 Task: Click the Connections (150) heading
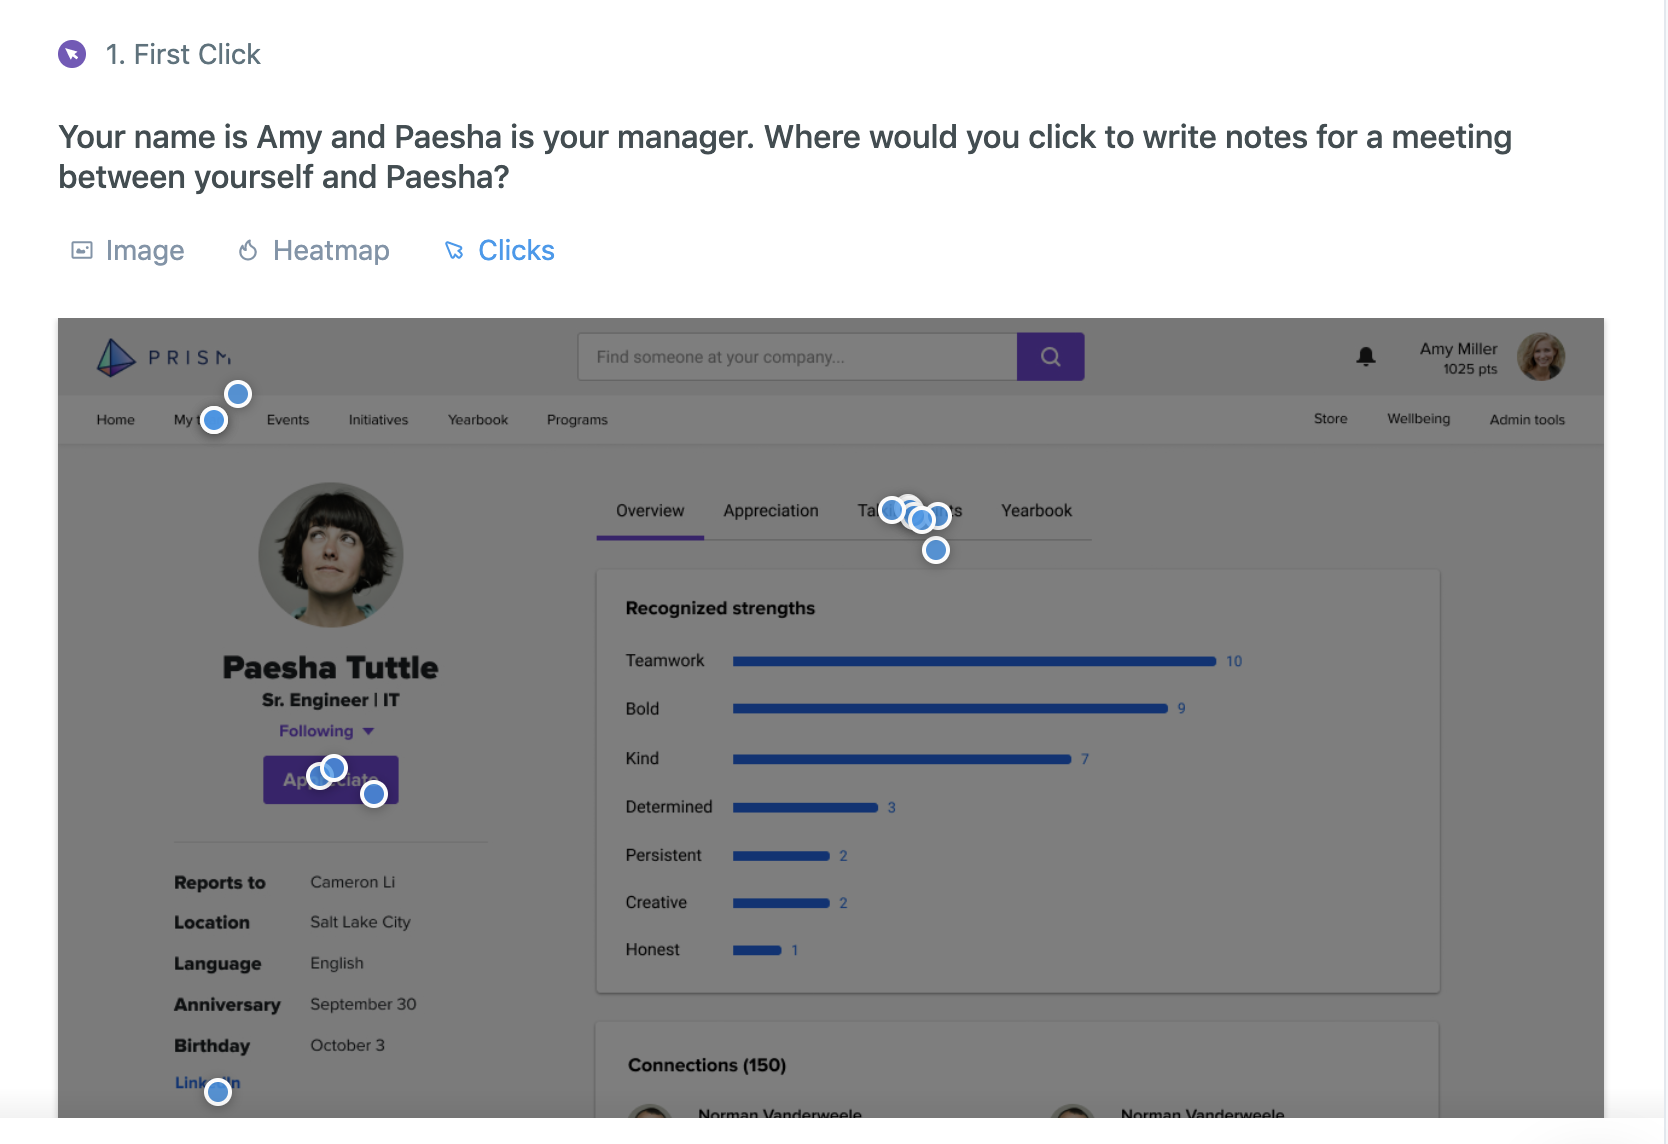point(707,1065)
